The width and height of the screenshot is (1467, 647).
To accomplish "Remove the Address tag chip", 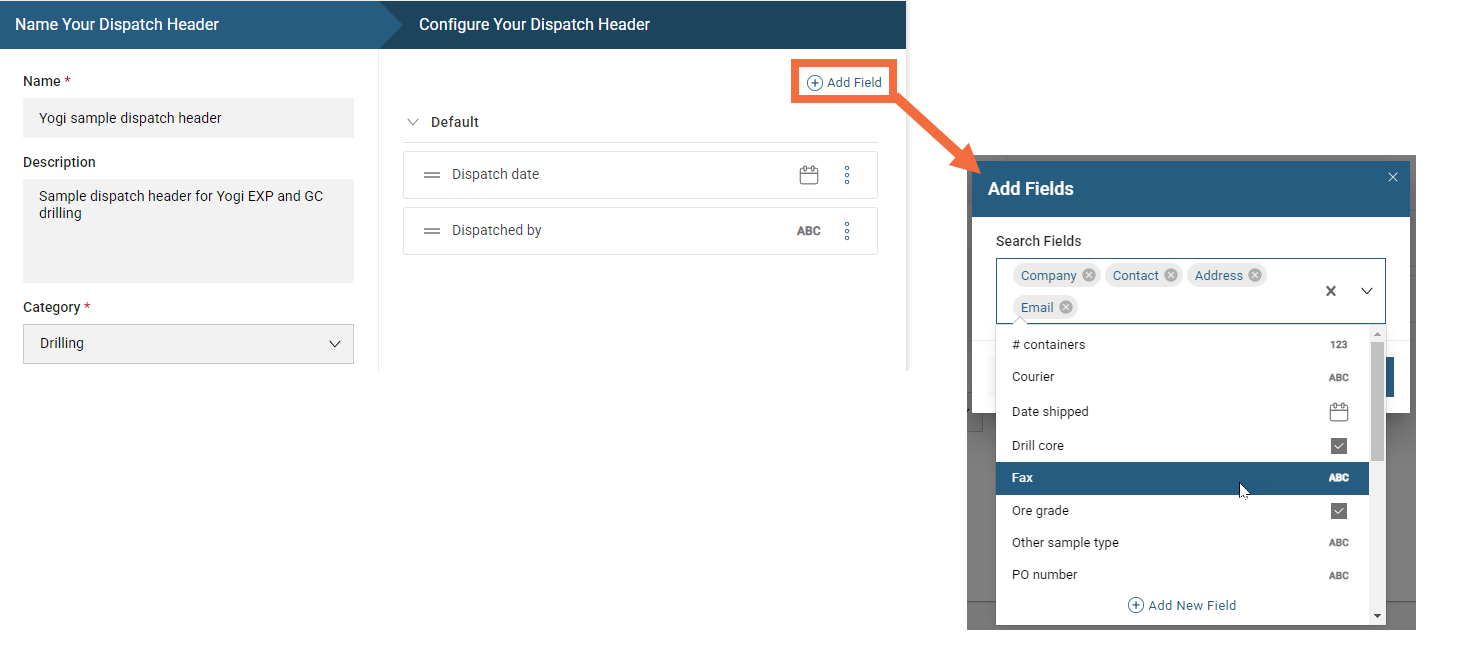I will (1255, 275).
